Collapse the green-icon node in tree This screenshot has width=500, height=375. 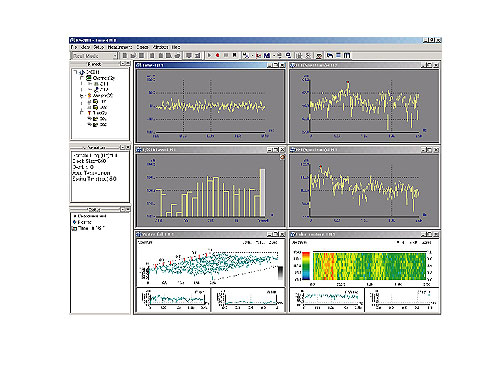point(82,78)
